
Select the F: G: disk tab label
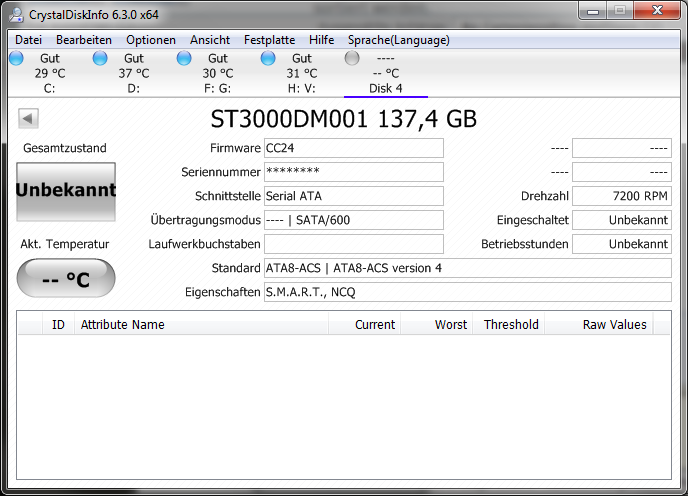218,89
